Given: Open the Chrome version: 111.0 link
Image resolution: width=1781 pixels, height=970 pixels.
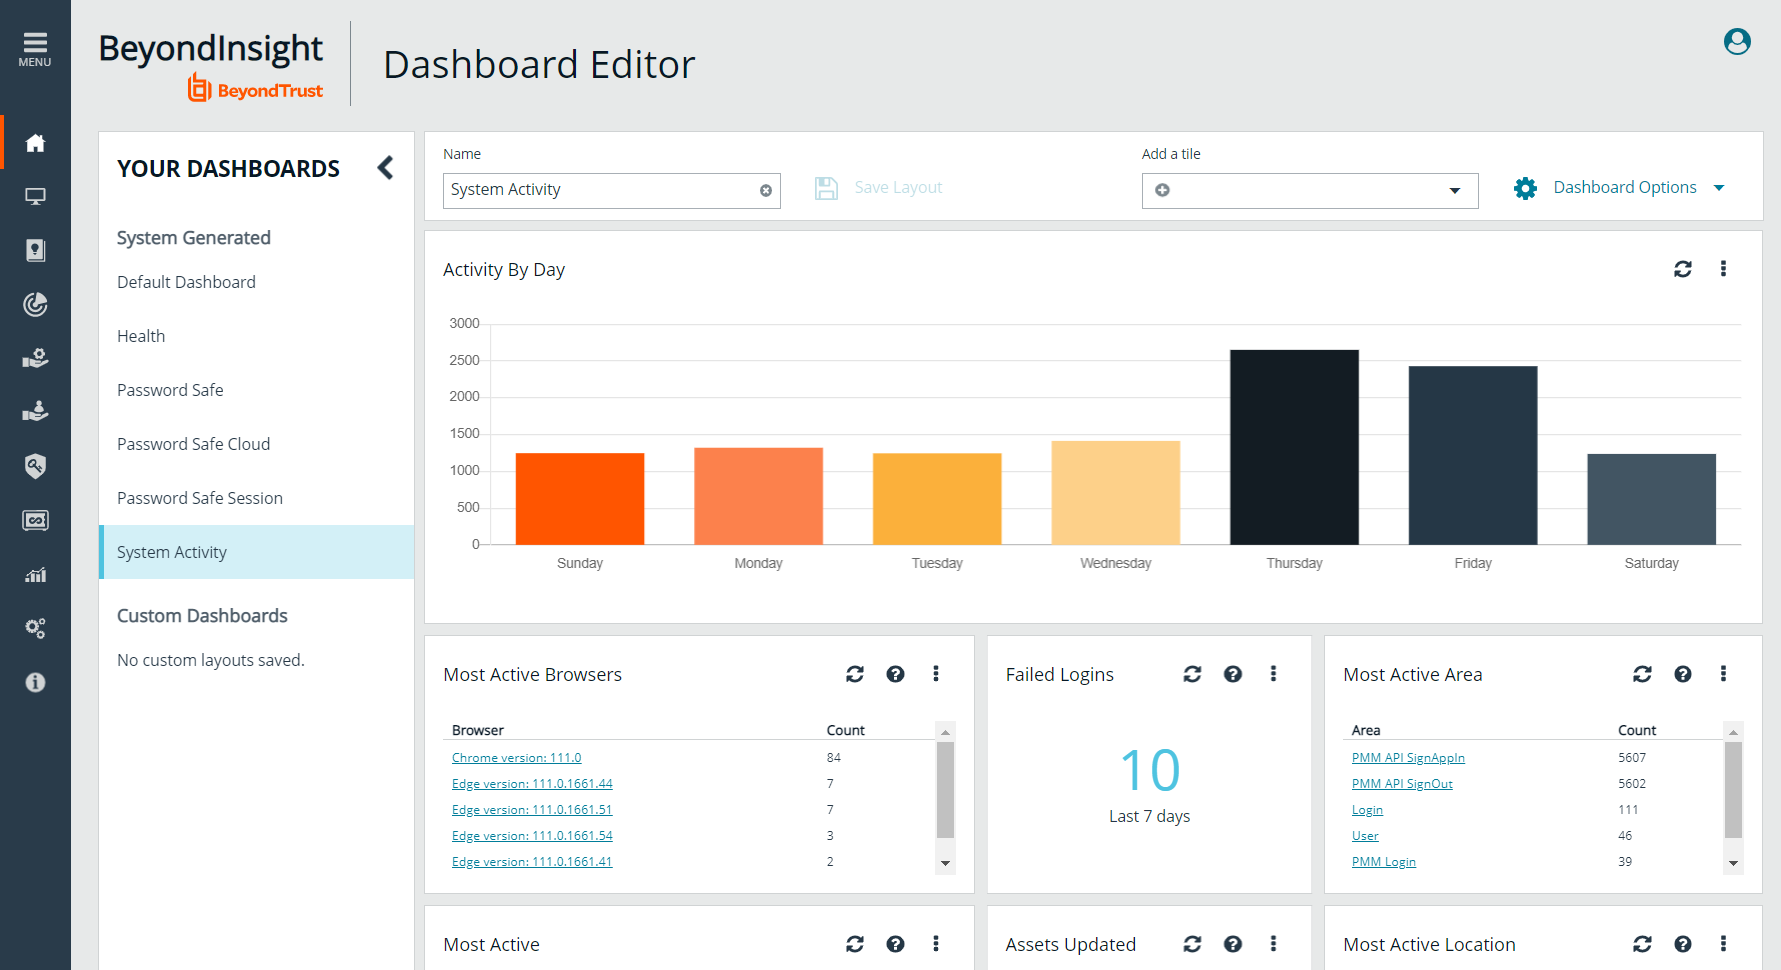Looking at the screenshot, I should (x=516, y=758).
